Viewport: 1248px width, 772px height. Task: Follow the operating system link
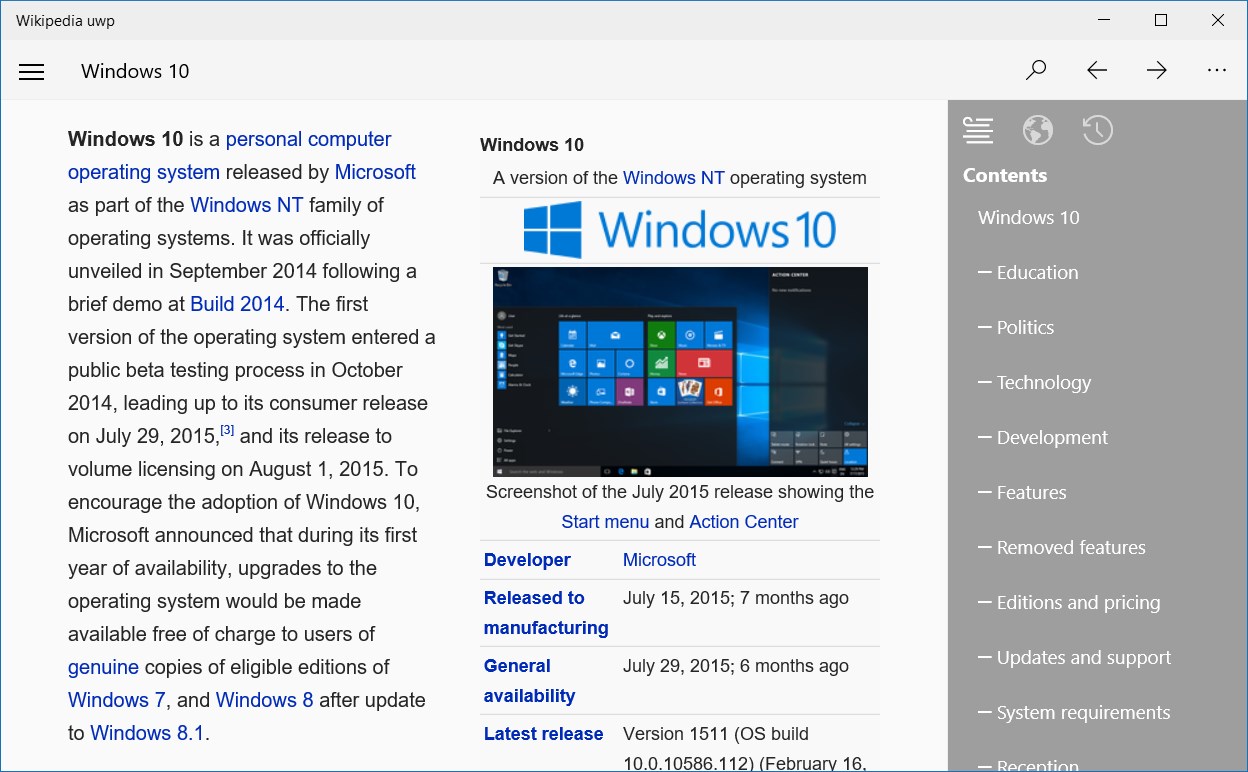(x=144, y=172)
